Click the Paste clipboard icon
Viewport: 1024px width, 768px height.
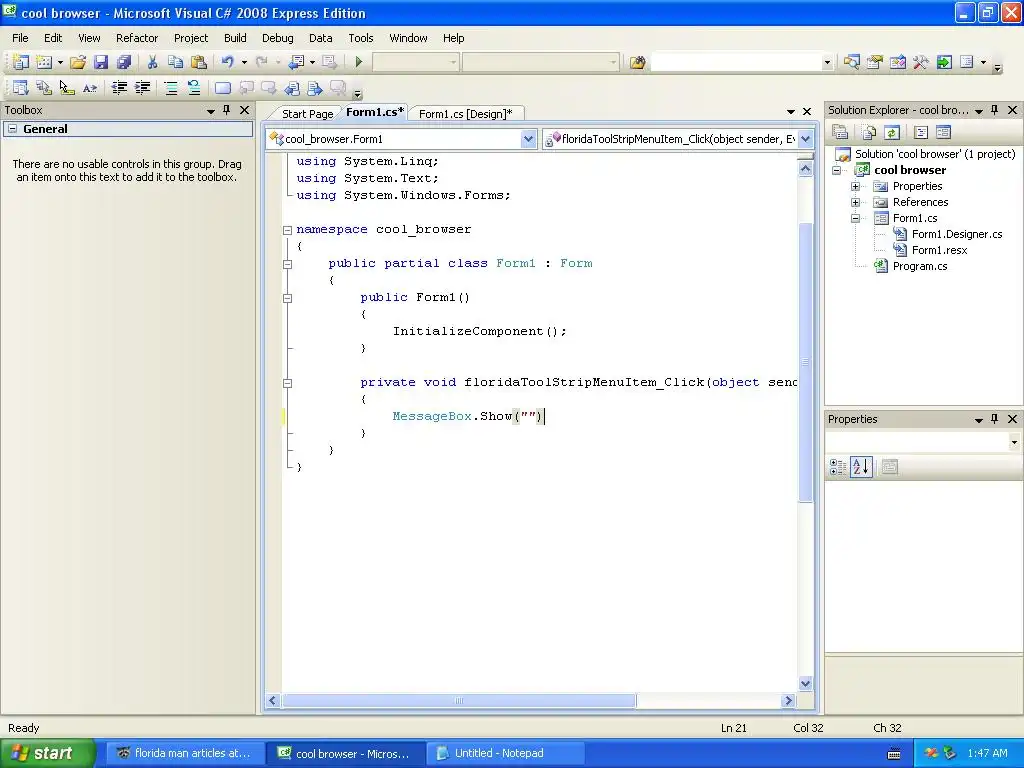[199, 62]
